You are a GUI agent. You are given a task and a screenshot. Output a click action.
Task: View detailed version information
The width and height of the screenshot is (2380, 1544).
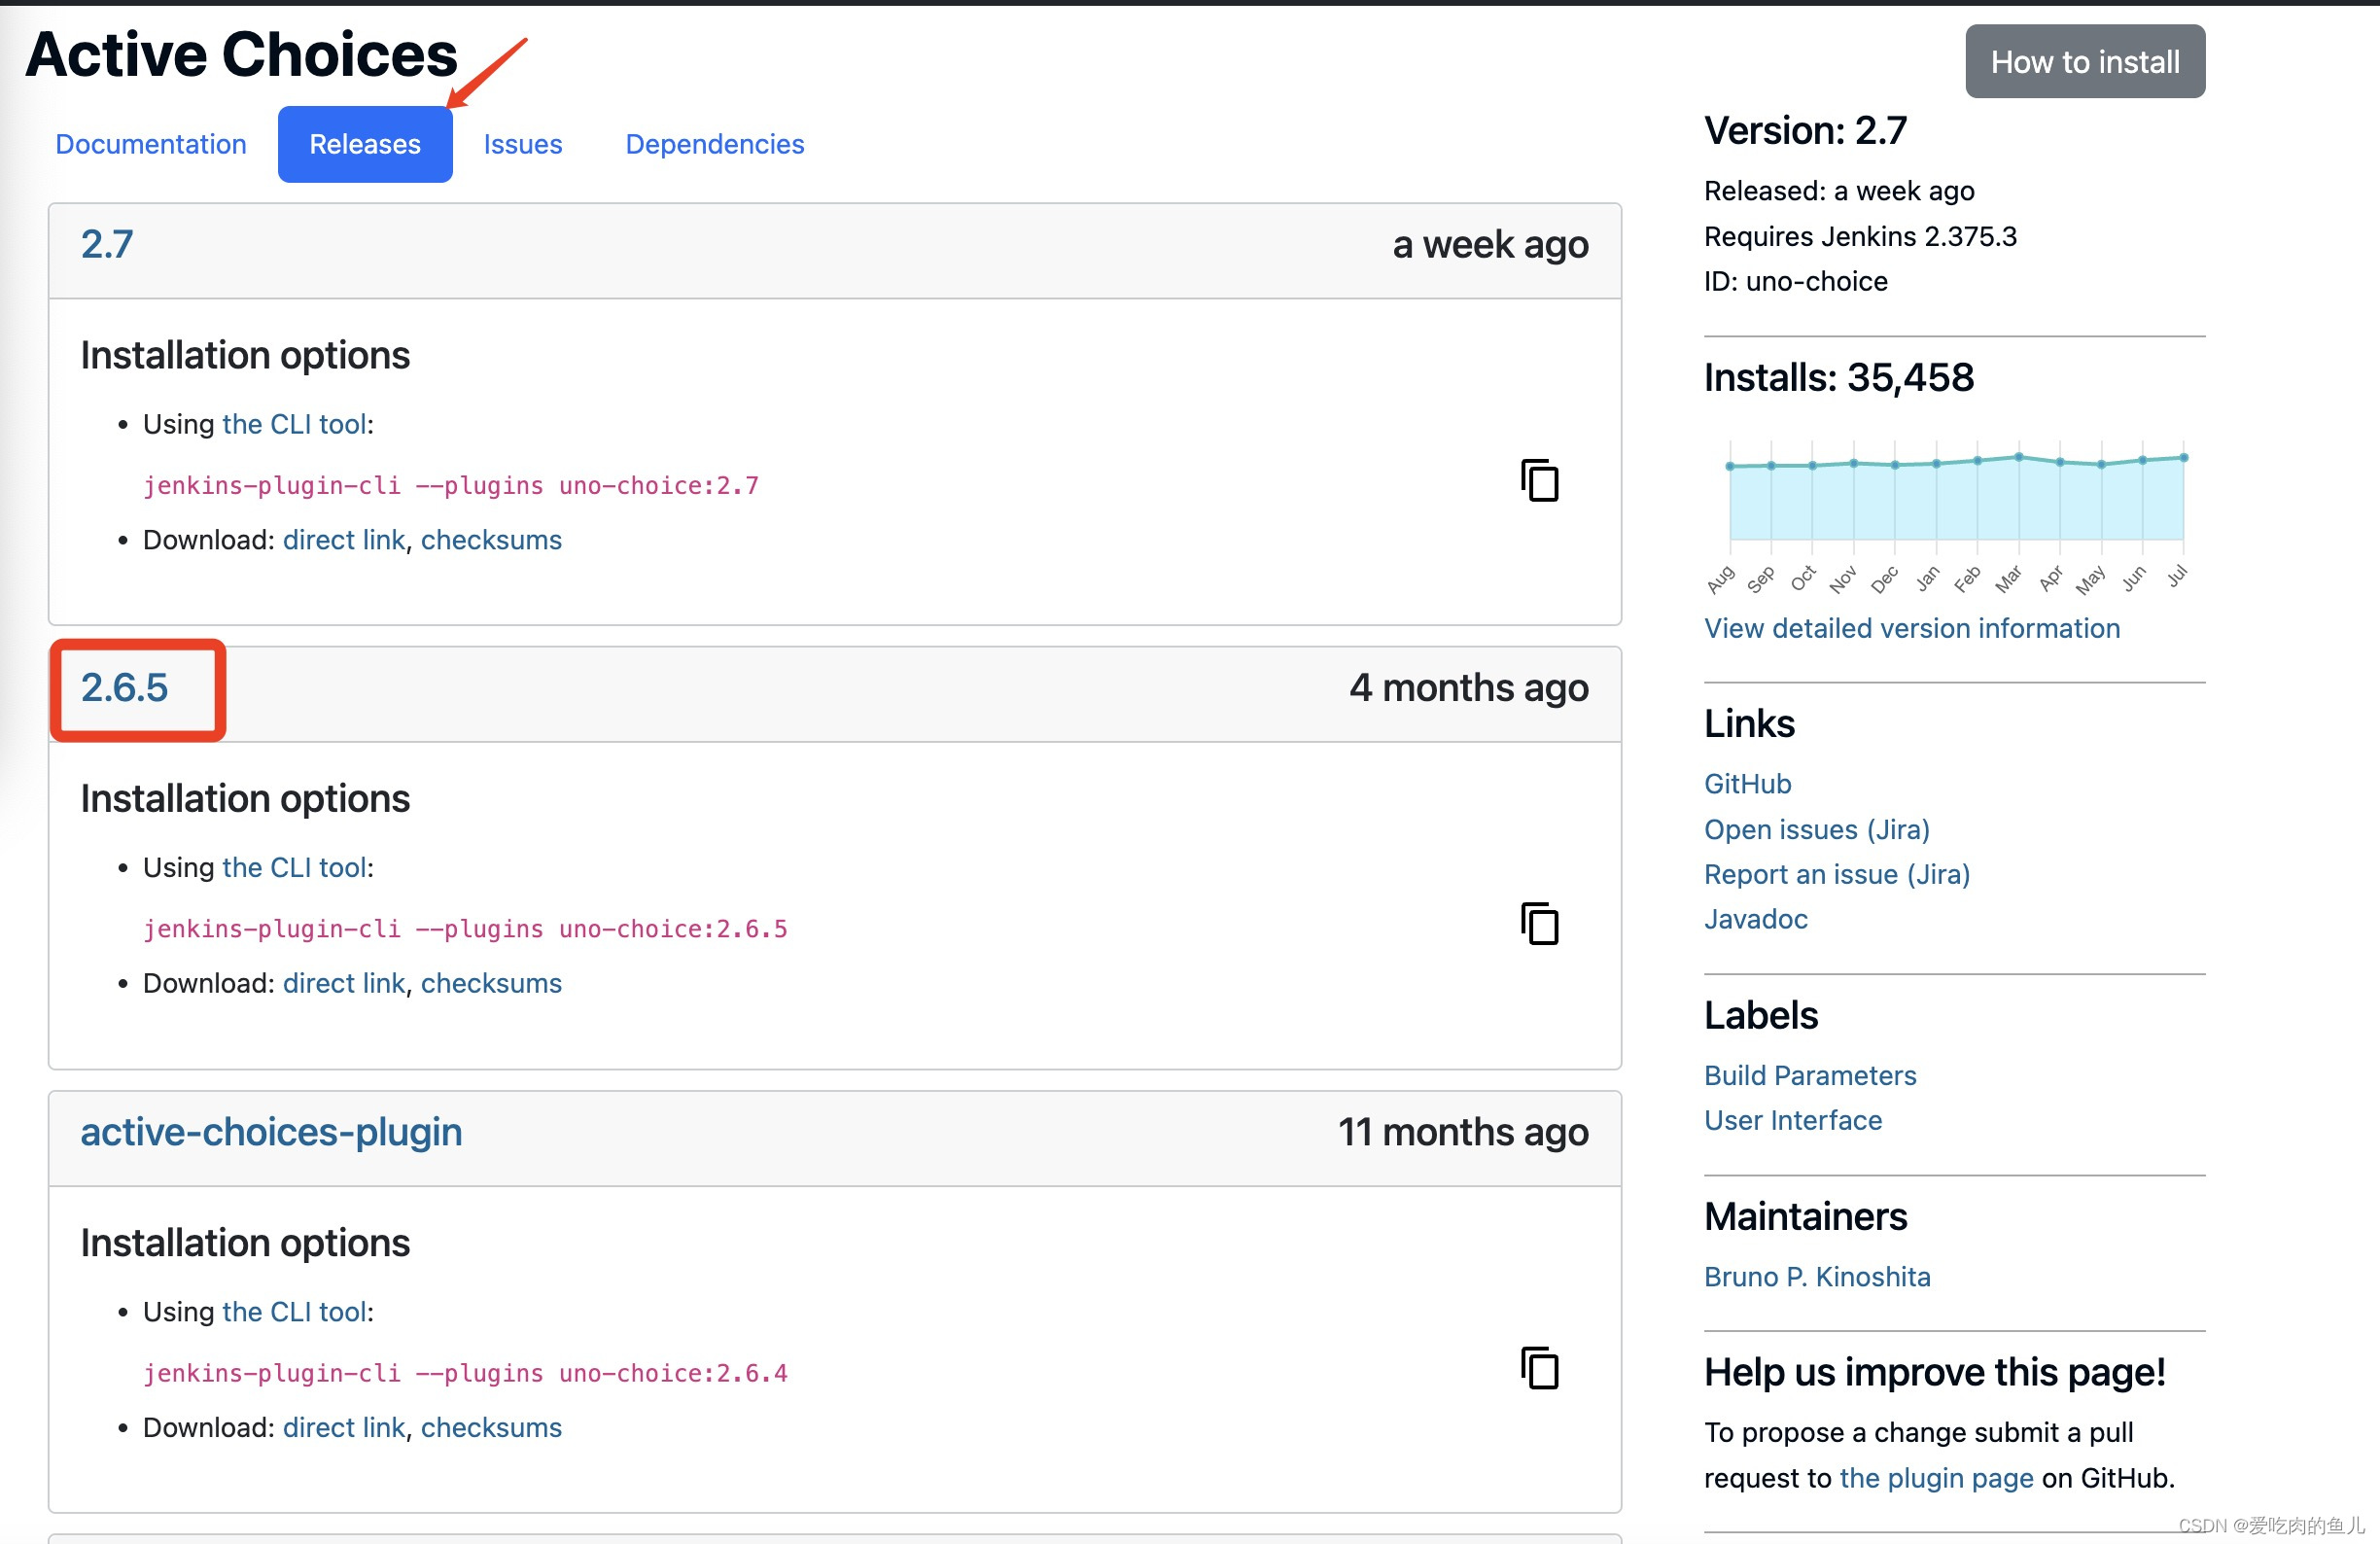tap(1911, 628)
